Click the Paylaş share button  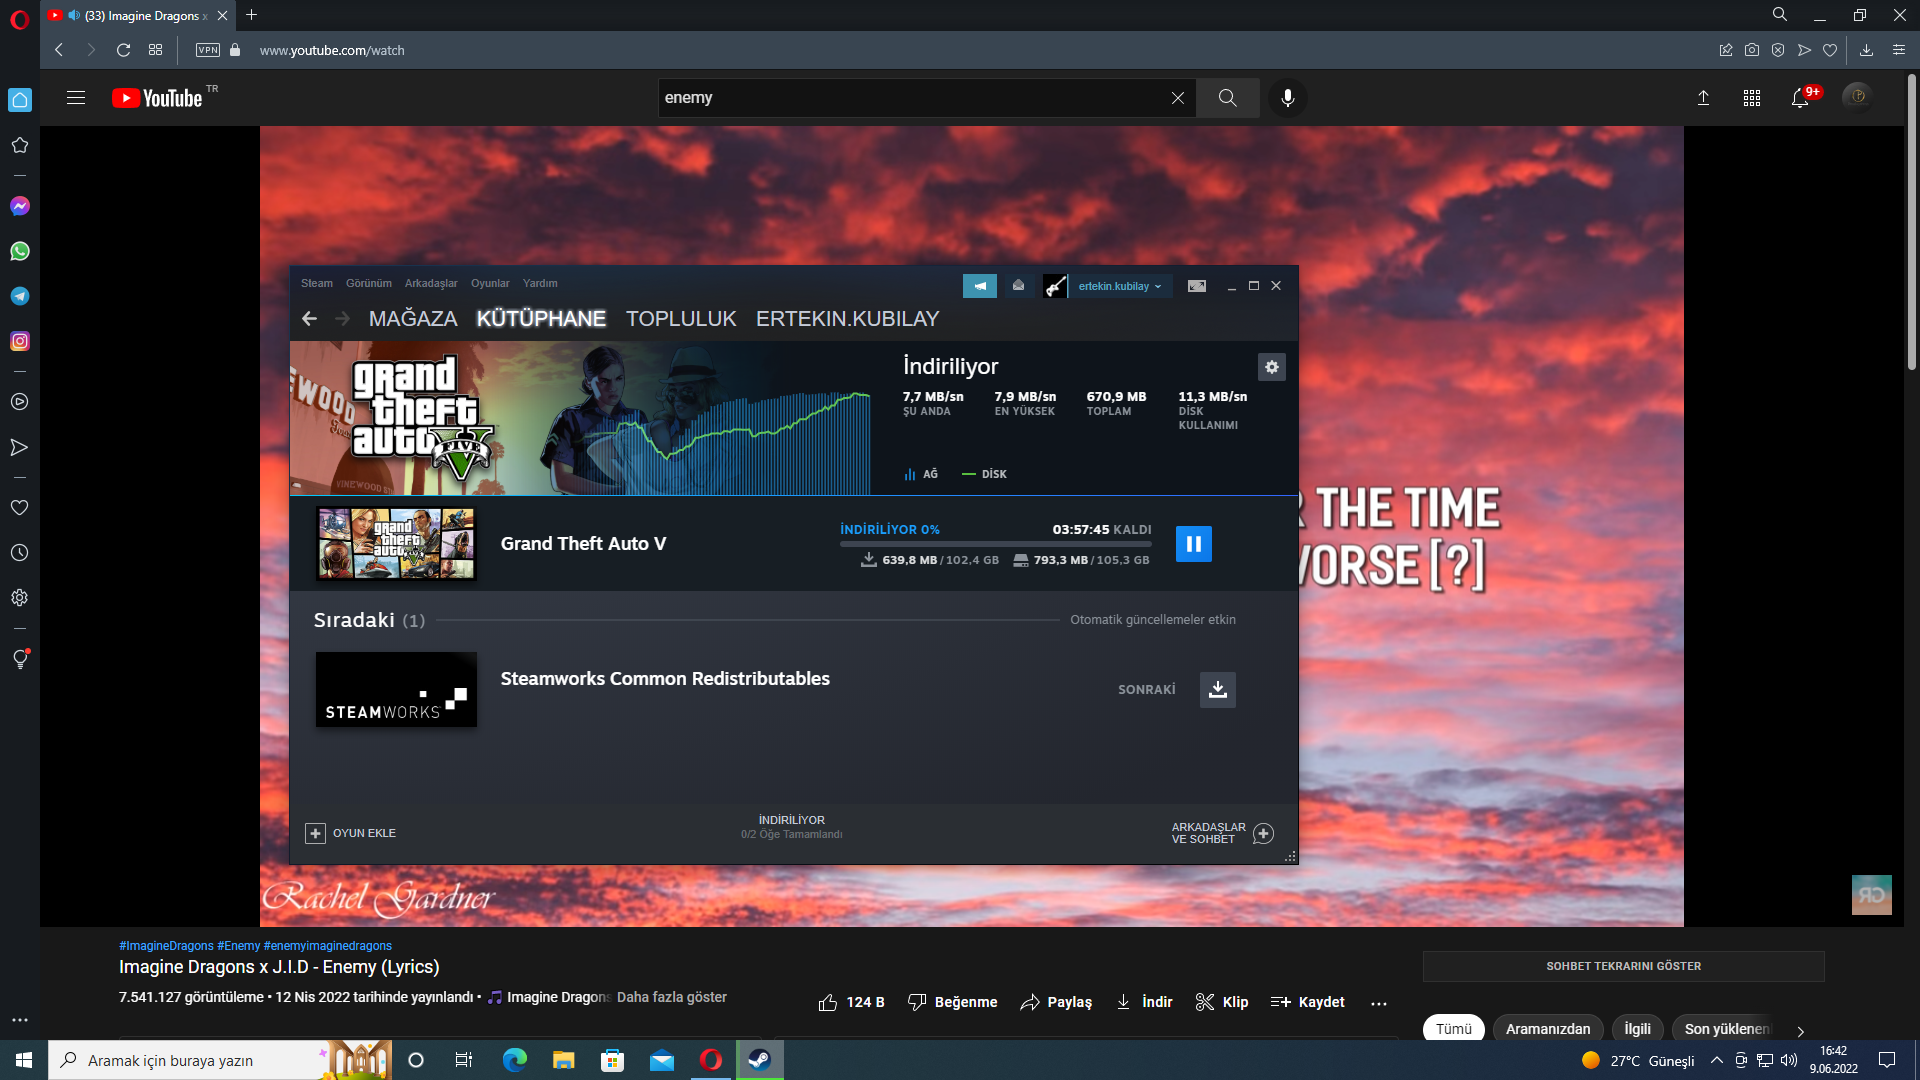(1056, 1002)
